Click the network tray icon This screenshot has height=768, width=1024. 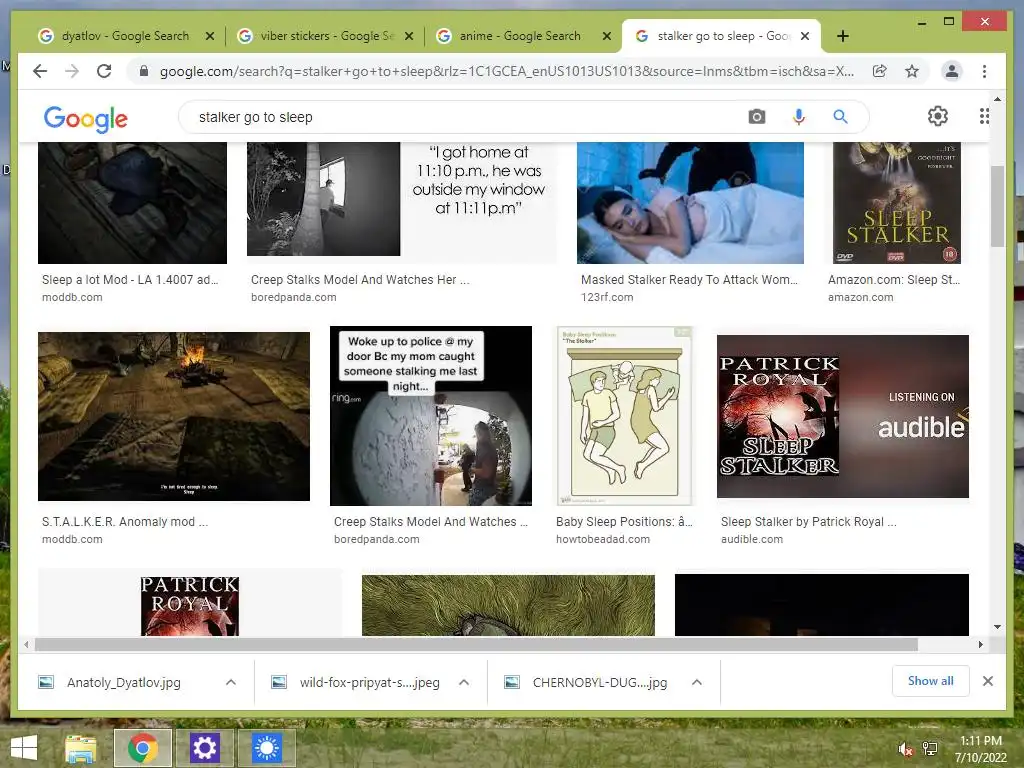[930, 749]
